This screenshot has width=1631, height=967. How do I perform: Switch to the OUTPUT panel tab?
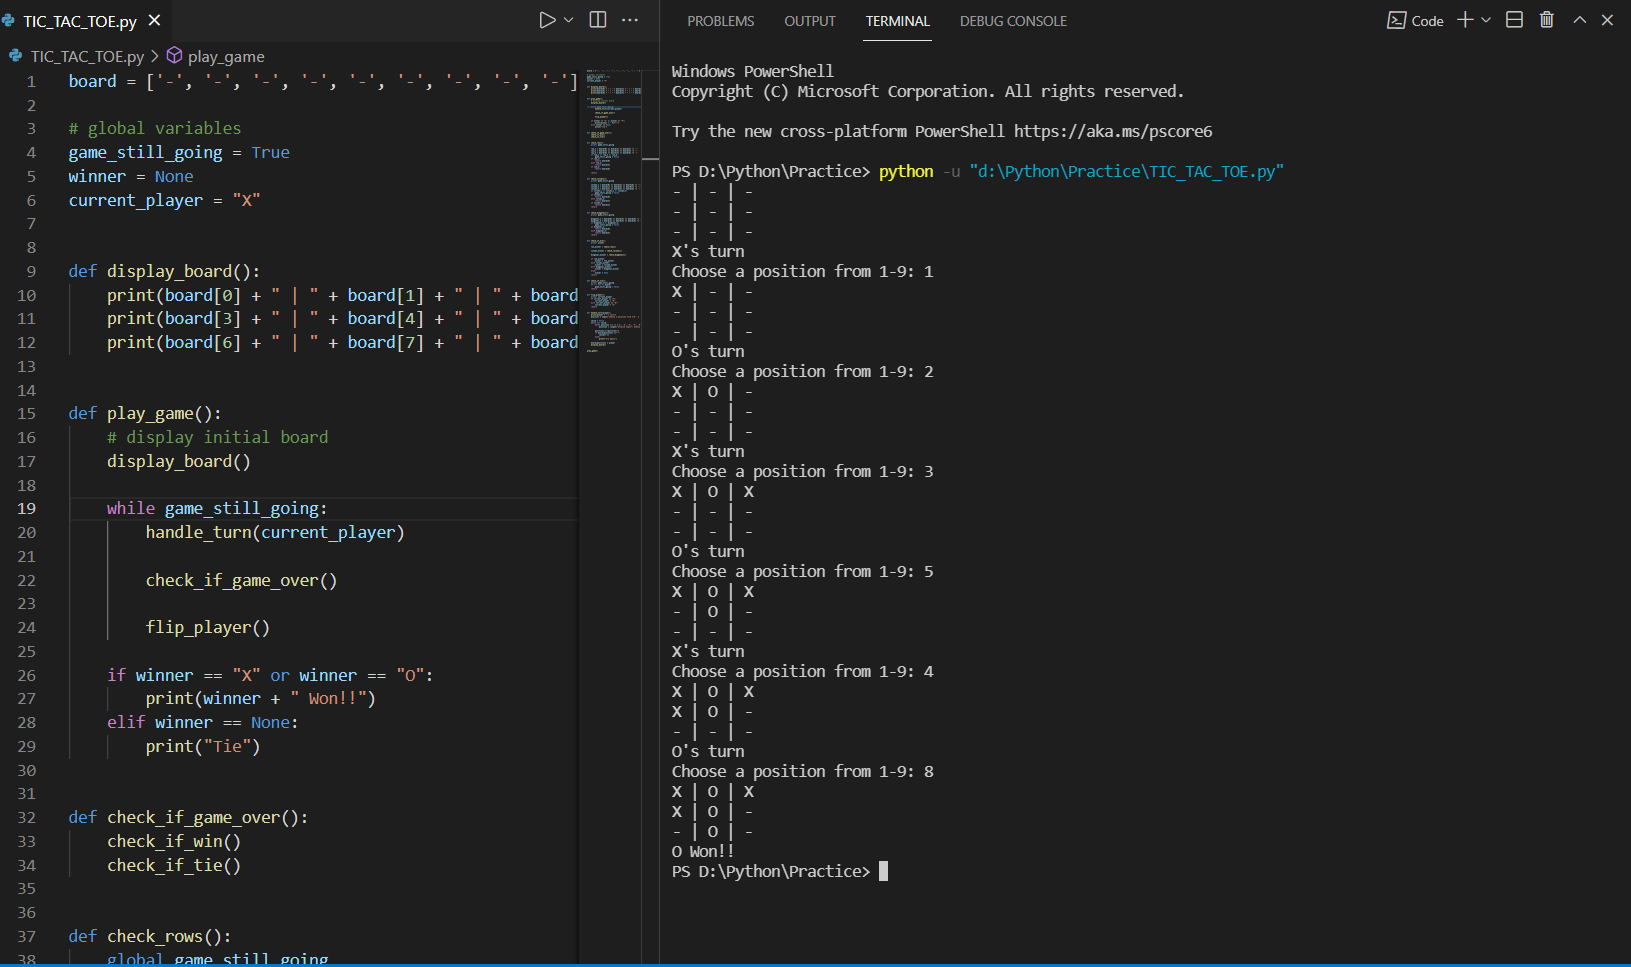click(809, 21)
